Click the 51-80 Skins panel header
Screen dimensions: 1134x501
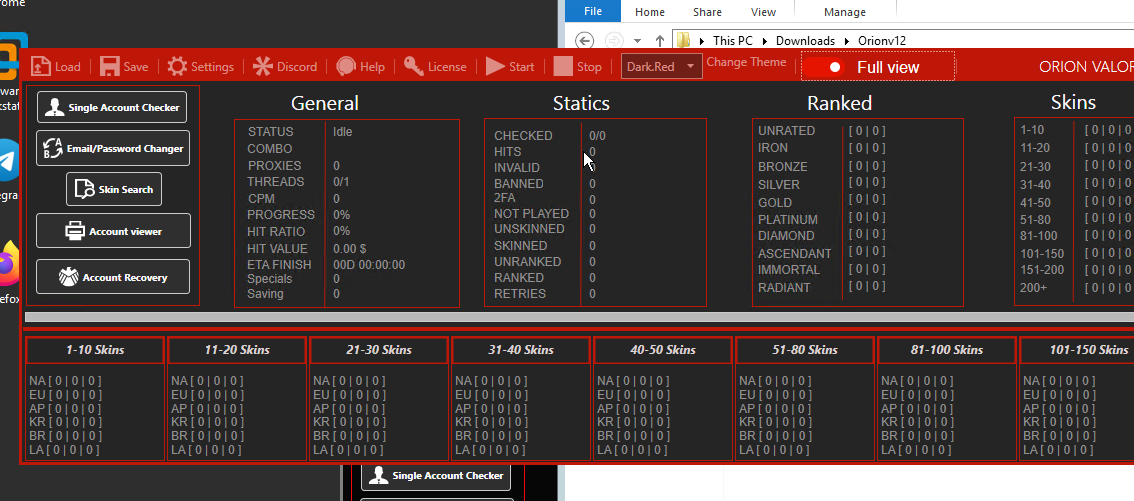click(803, 350)
